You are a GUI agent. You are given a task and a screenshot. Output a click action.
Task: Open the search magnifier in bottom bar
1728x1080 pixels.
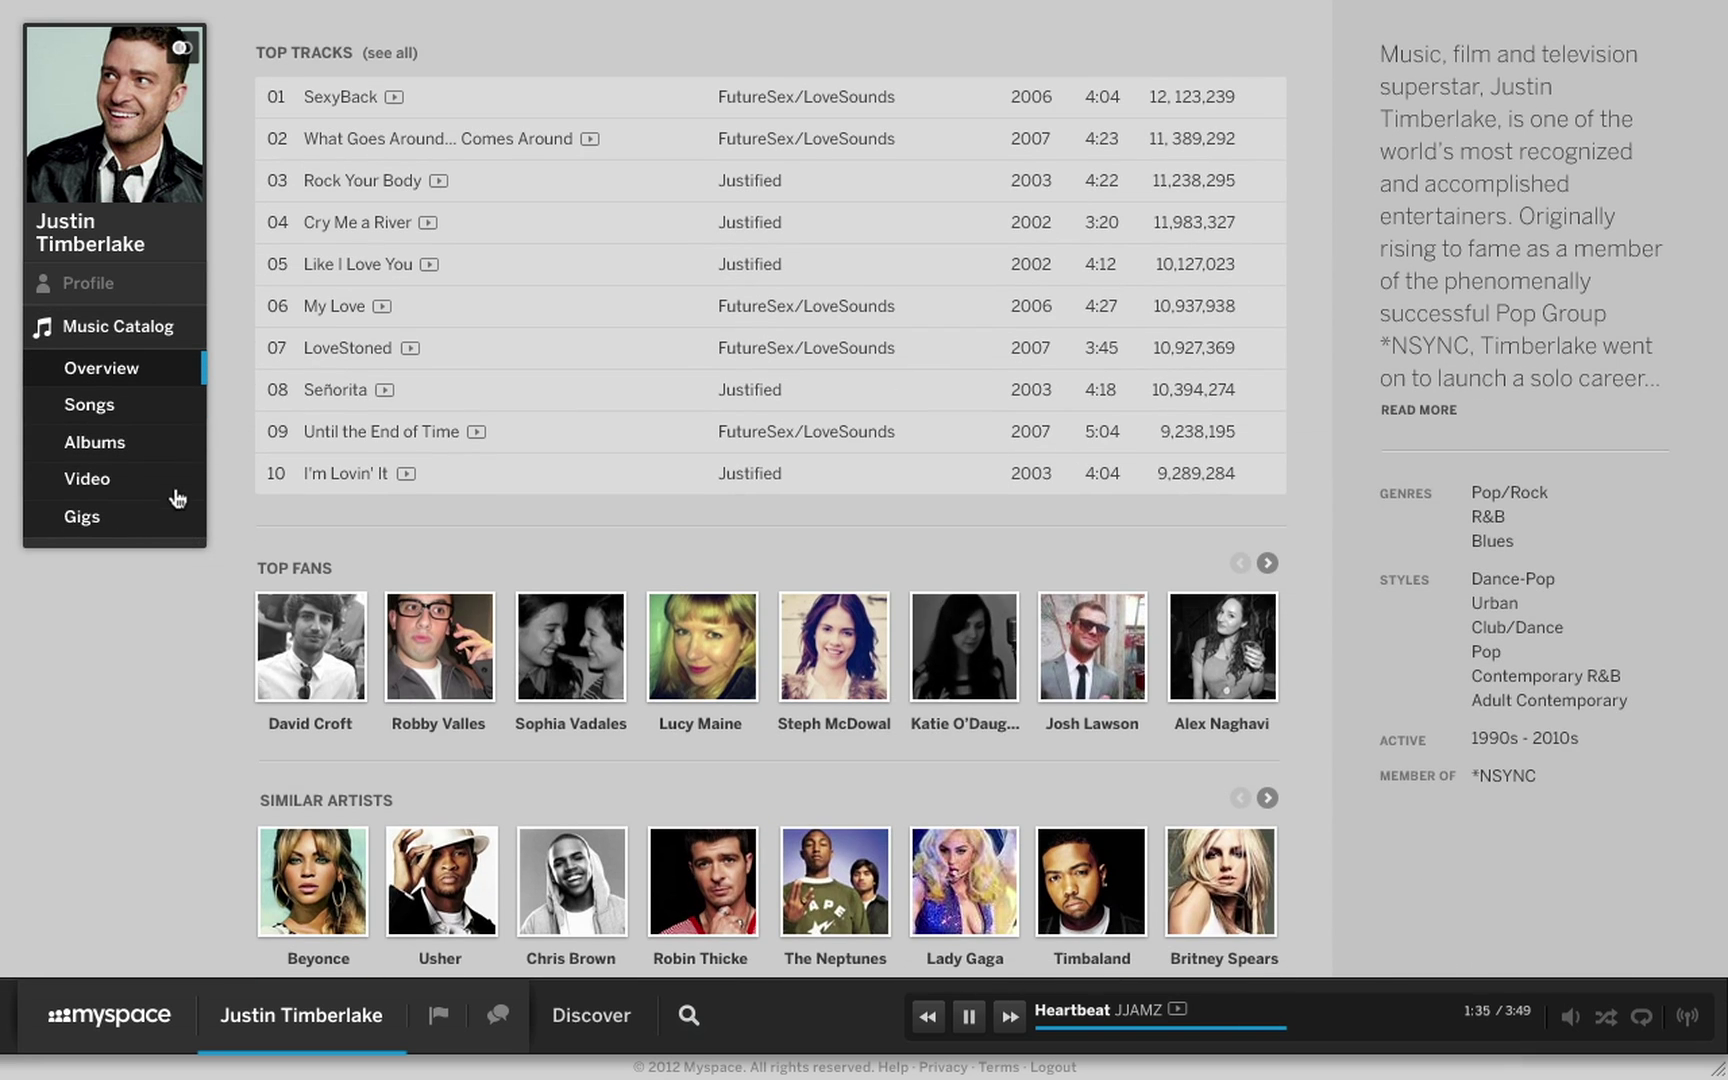(688, 1016)
